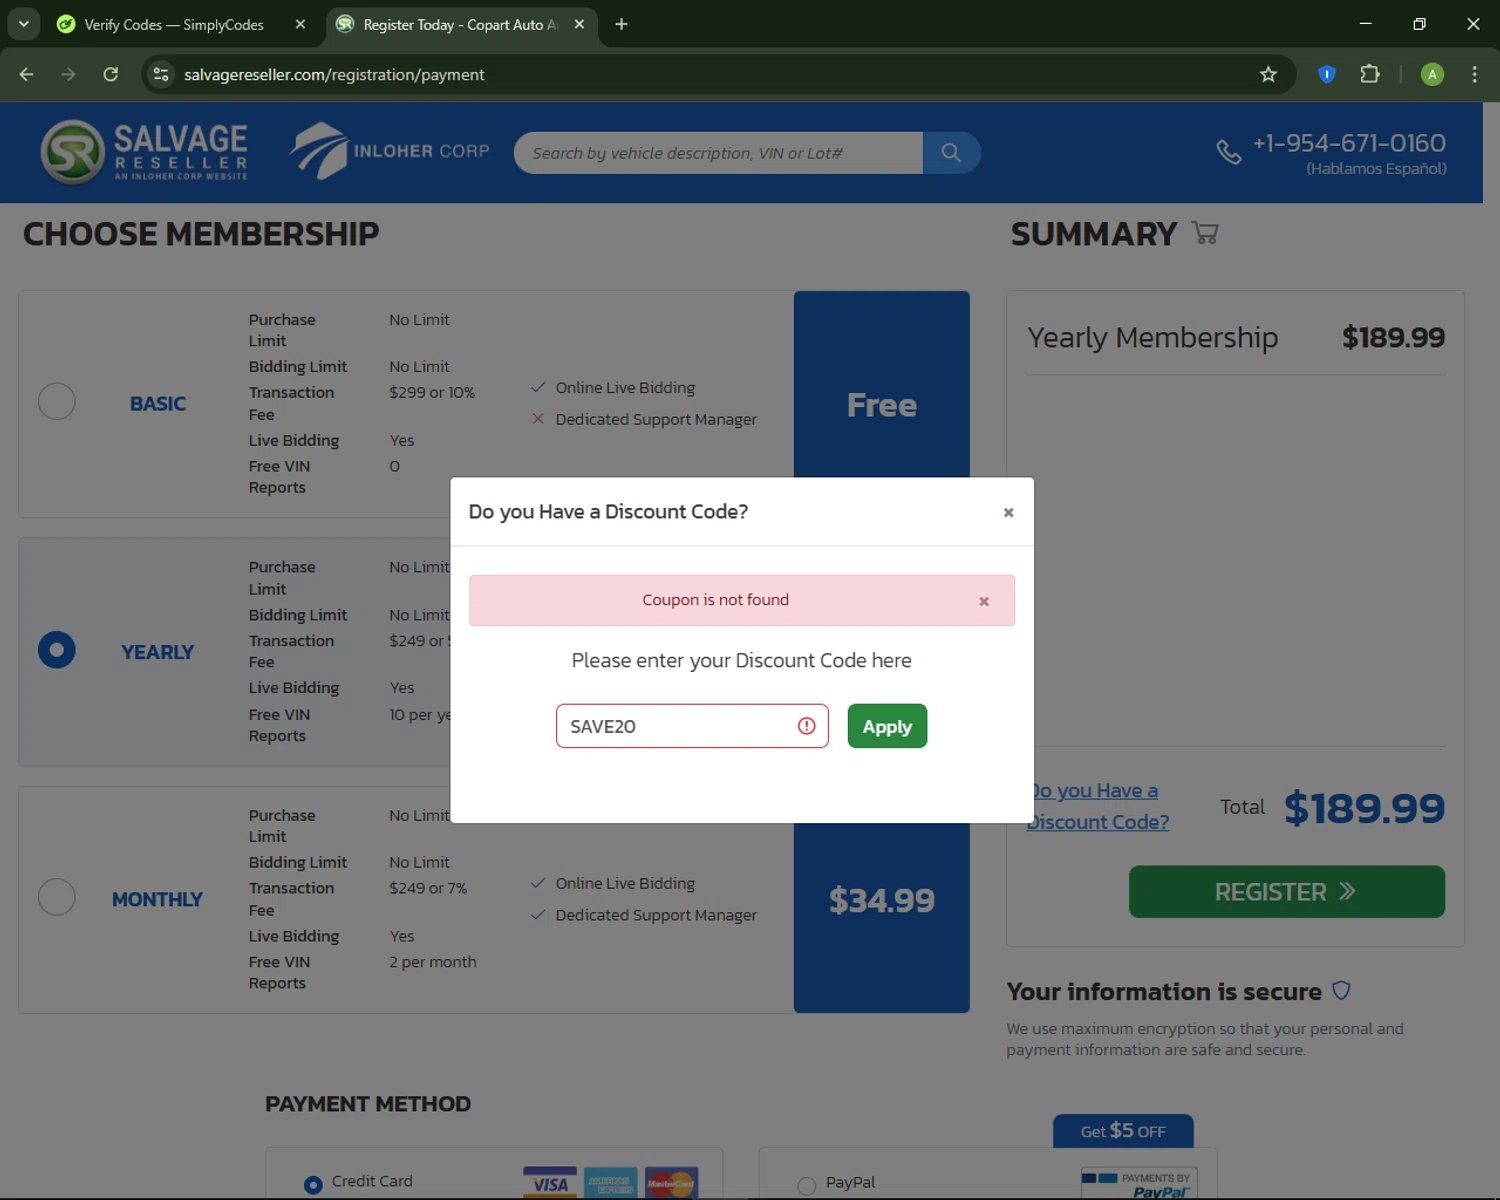Click the discount code input with SAVE20
The image size is (1500, 1200).
click(x=692, y=726)
